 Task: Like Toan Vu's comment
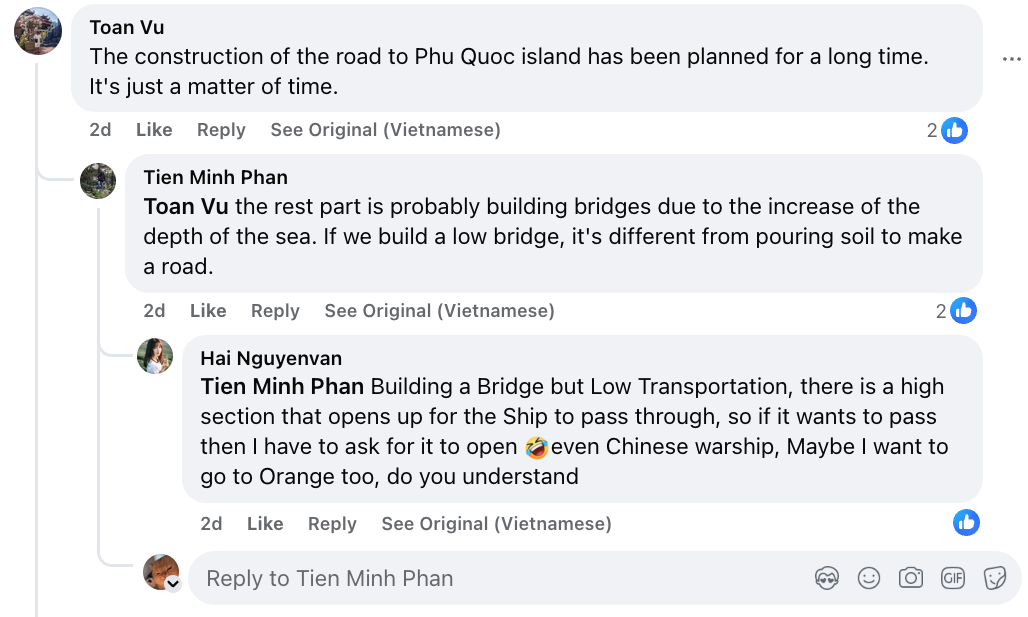(x=154, y=130)
